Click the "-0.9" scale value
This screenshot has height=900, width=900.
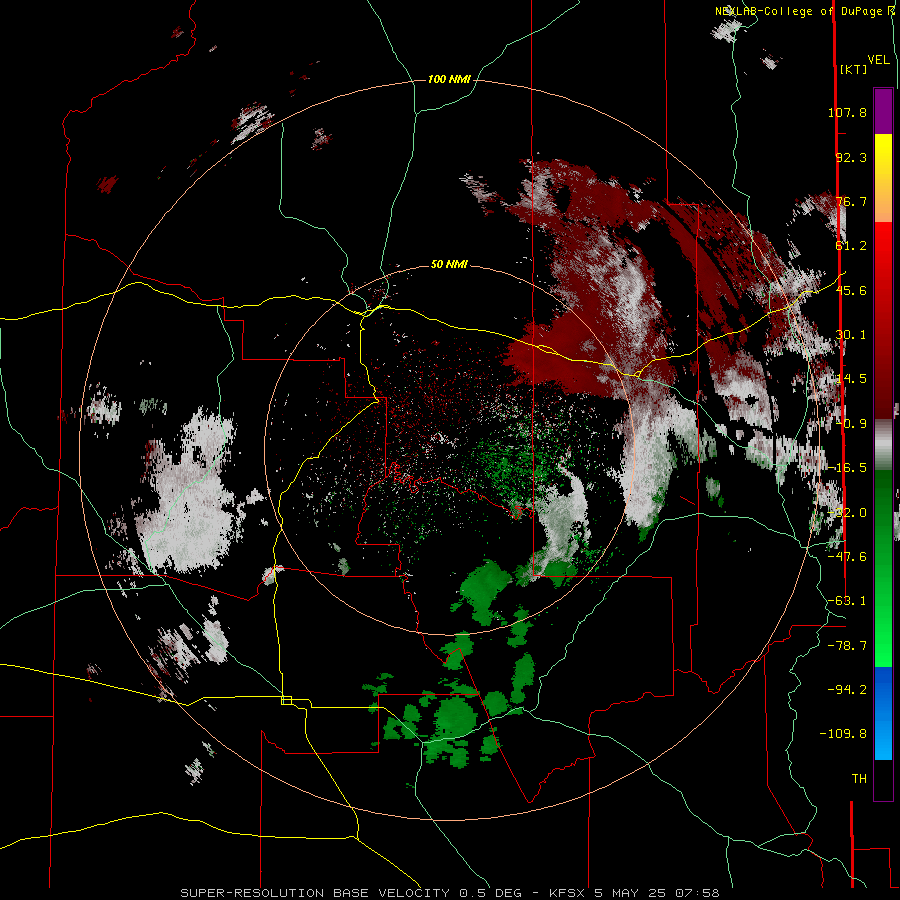point(851,424)
